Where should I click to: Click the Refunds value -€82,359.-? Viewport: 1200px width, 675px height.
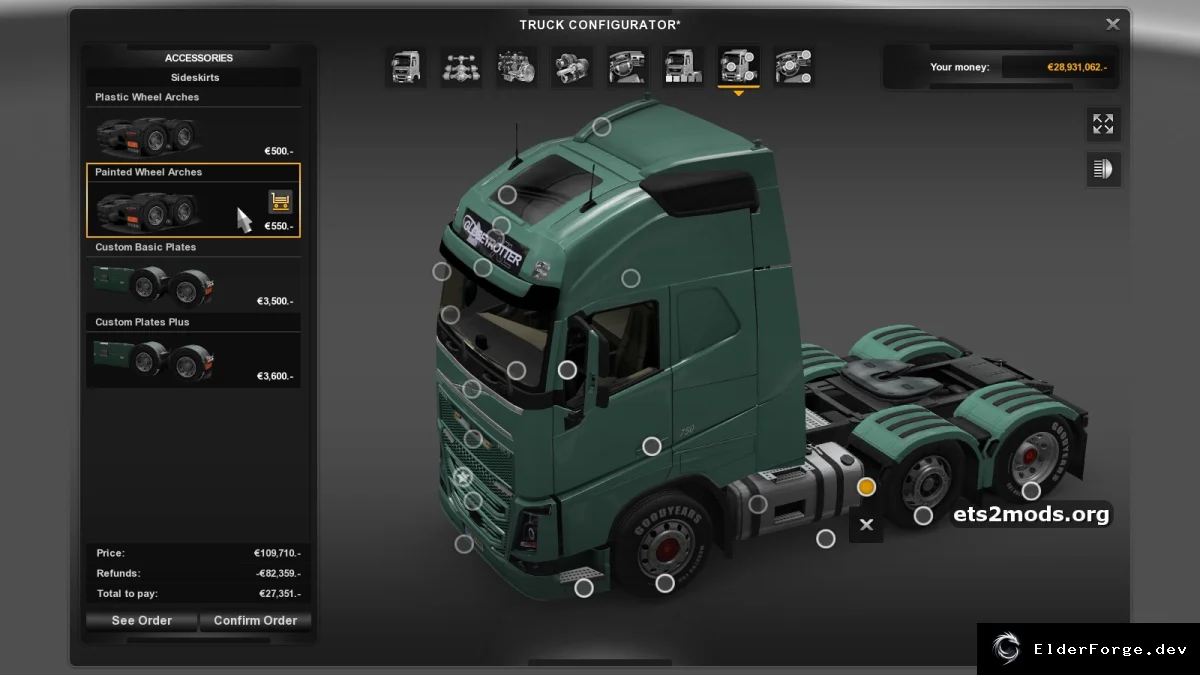point(277,573)
